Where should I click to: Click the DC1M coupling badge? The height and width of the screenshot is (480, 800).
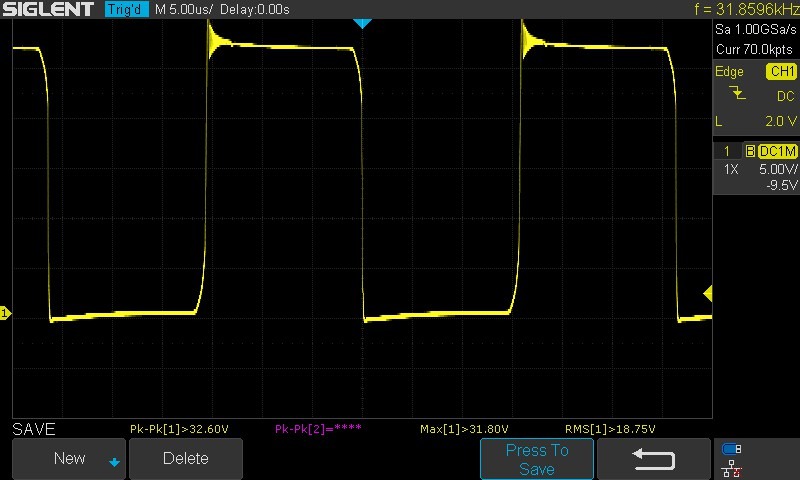pos(778,151)
